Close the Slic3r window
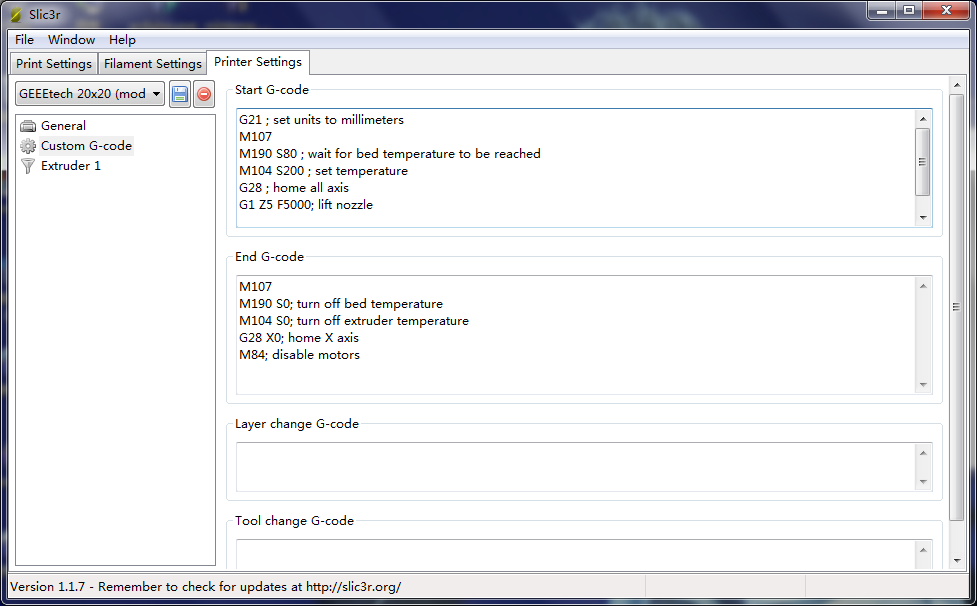Viewport: 977px width, 606px height. [x=946, y=11]
